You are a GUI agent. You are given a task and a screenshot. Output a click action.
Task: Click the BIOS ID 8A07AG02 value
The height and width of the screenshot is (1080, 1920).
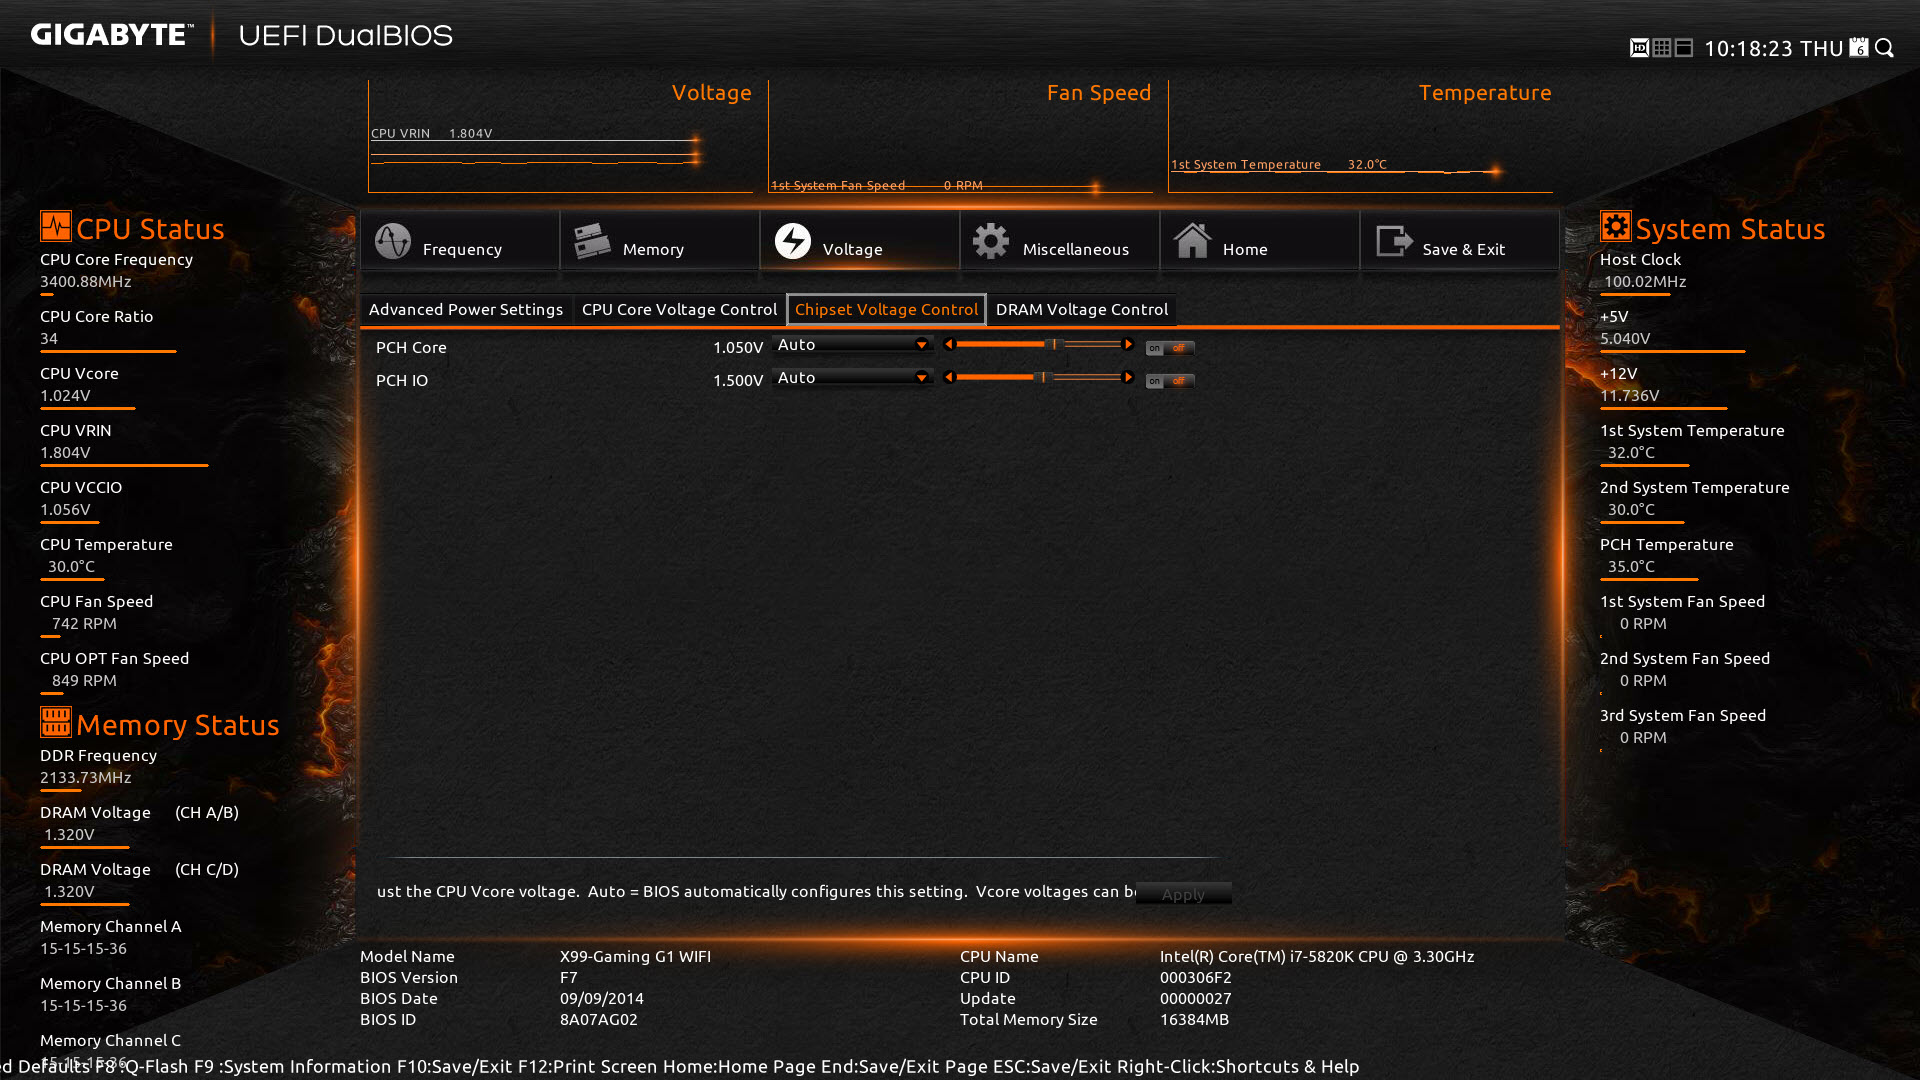(598, 1019)
